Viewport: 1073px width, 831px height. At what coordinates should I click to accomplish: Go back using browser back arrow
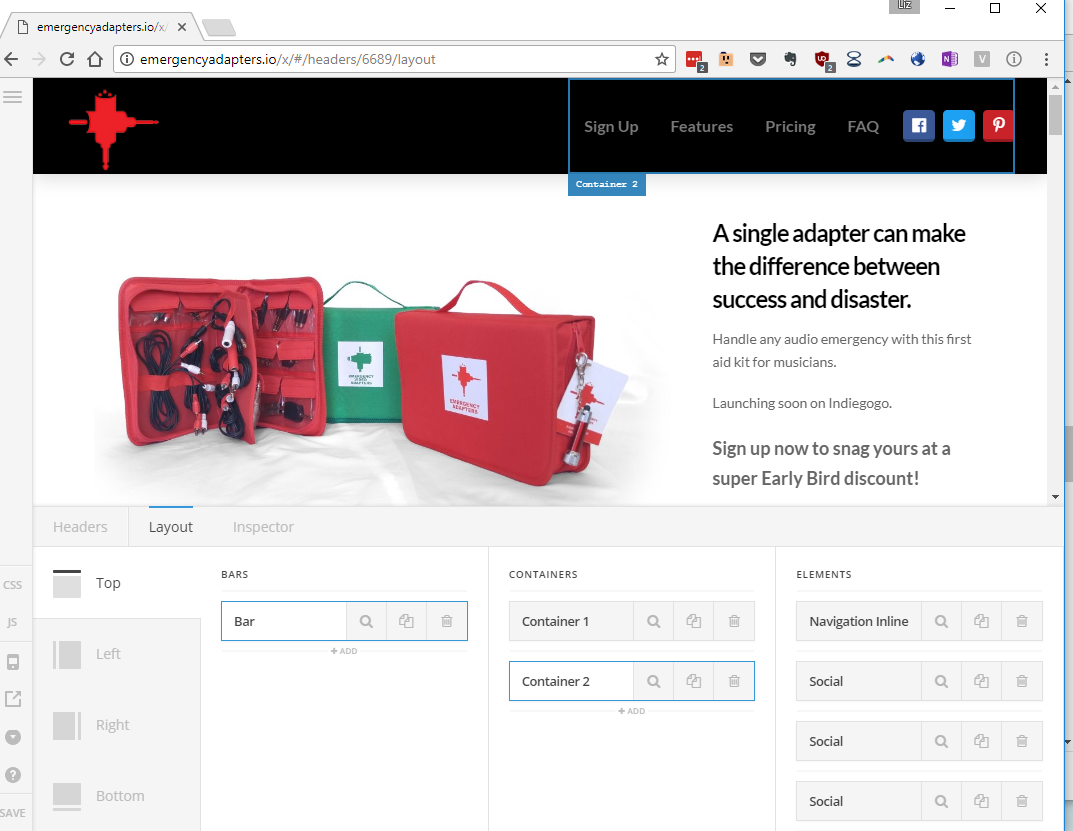tap(11, 60)
